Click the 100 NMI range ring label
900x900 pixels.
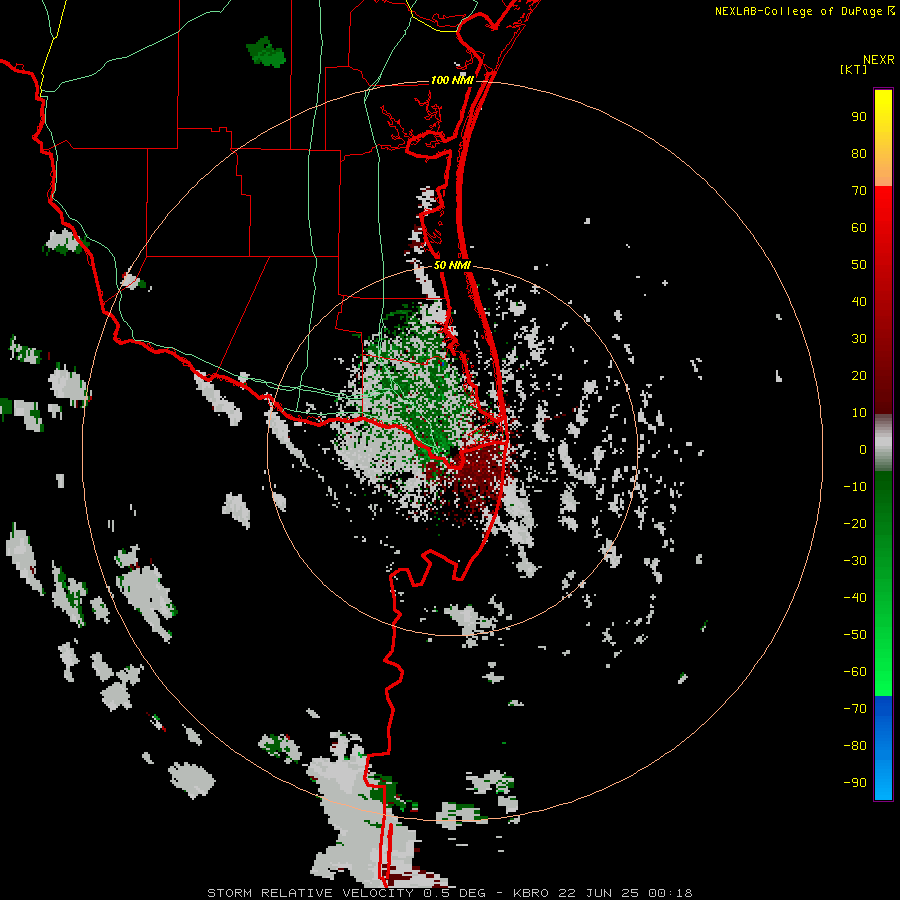[452, 80]
